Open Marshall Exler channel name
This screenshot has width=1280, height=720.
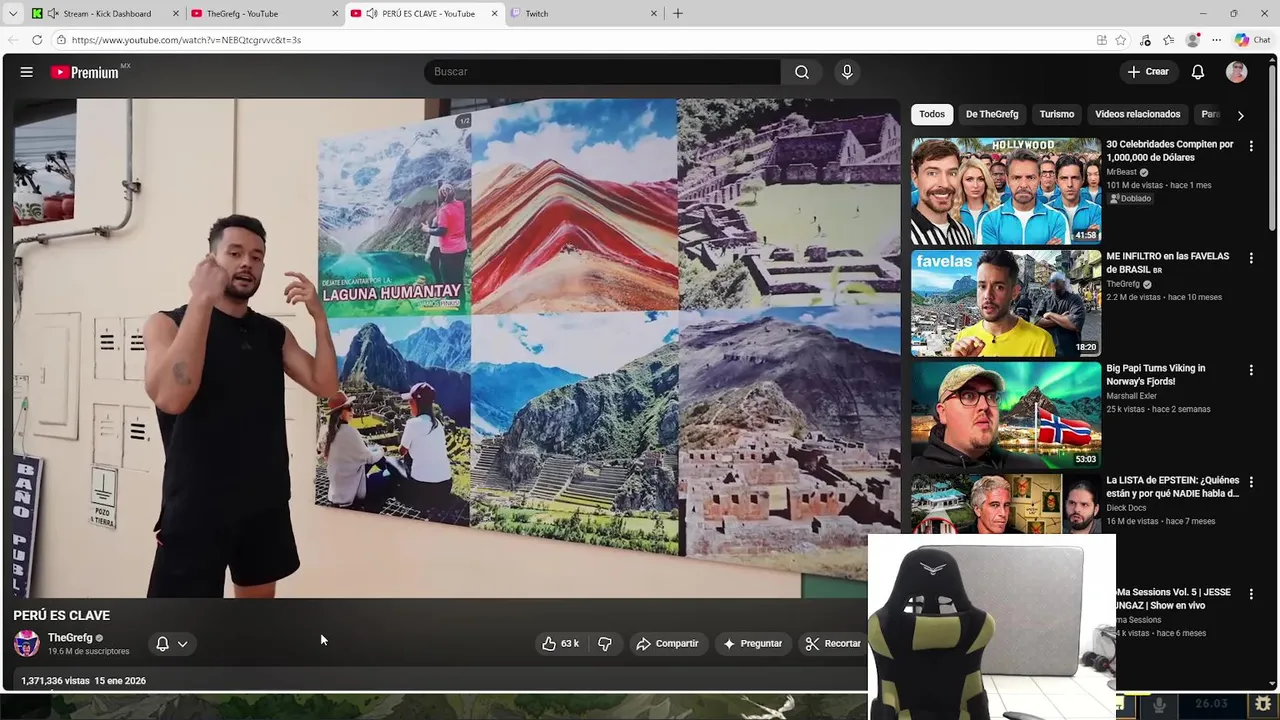tap(1131, 396)
